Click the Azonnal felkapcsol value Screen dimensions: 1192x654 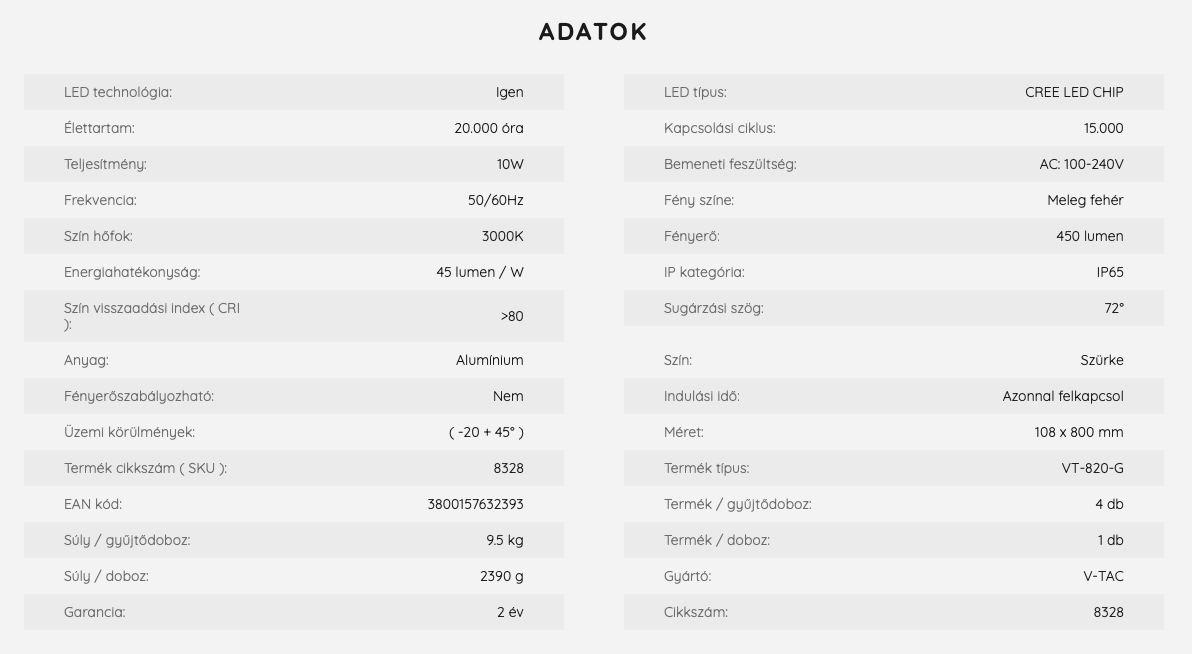click(1063, 396)
